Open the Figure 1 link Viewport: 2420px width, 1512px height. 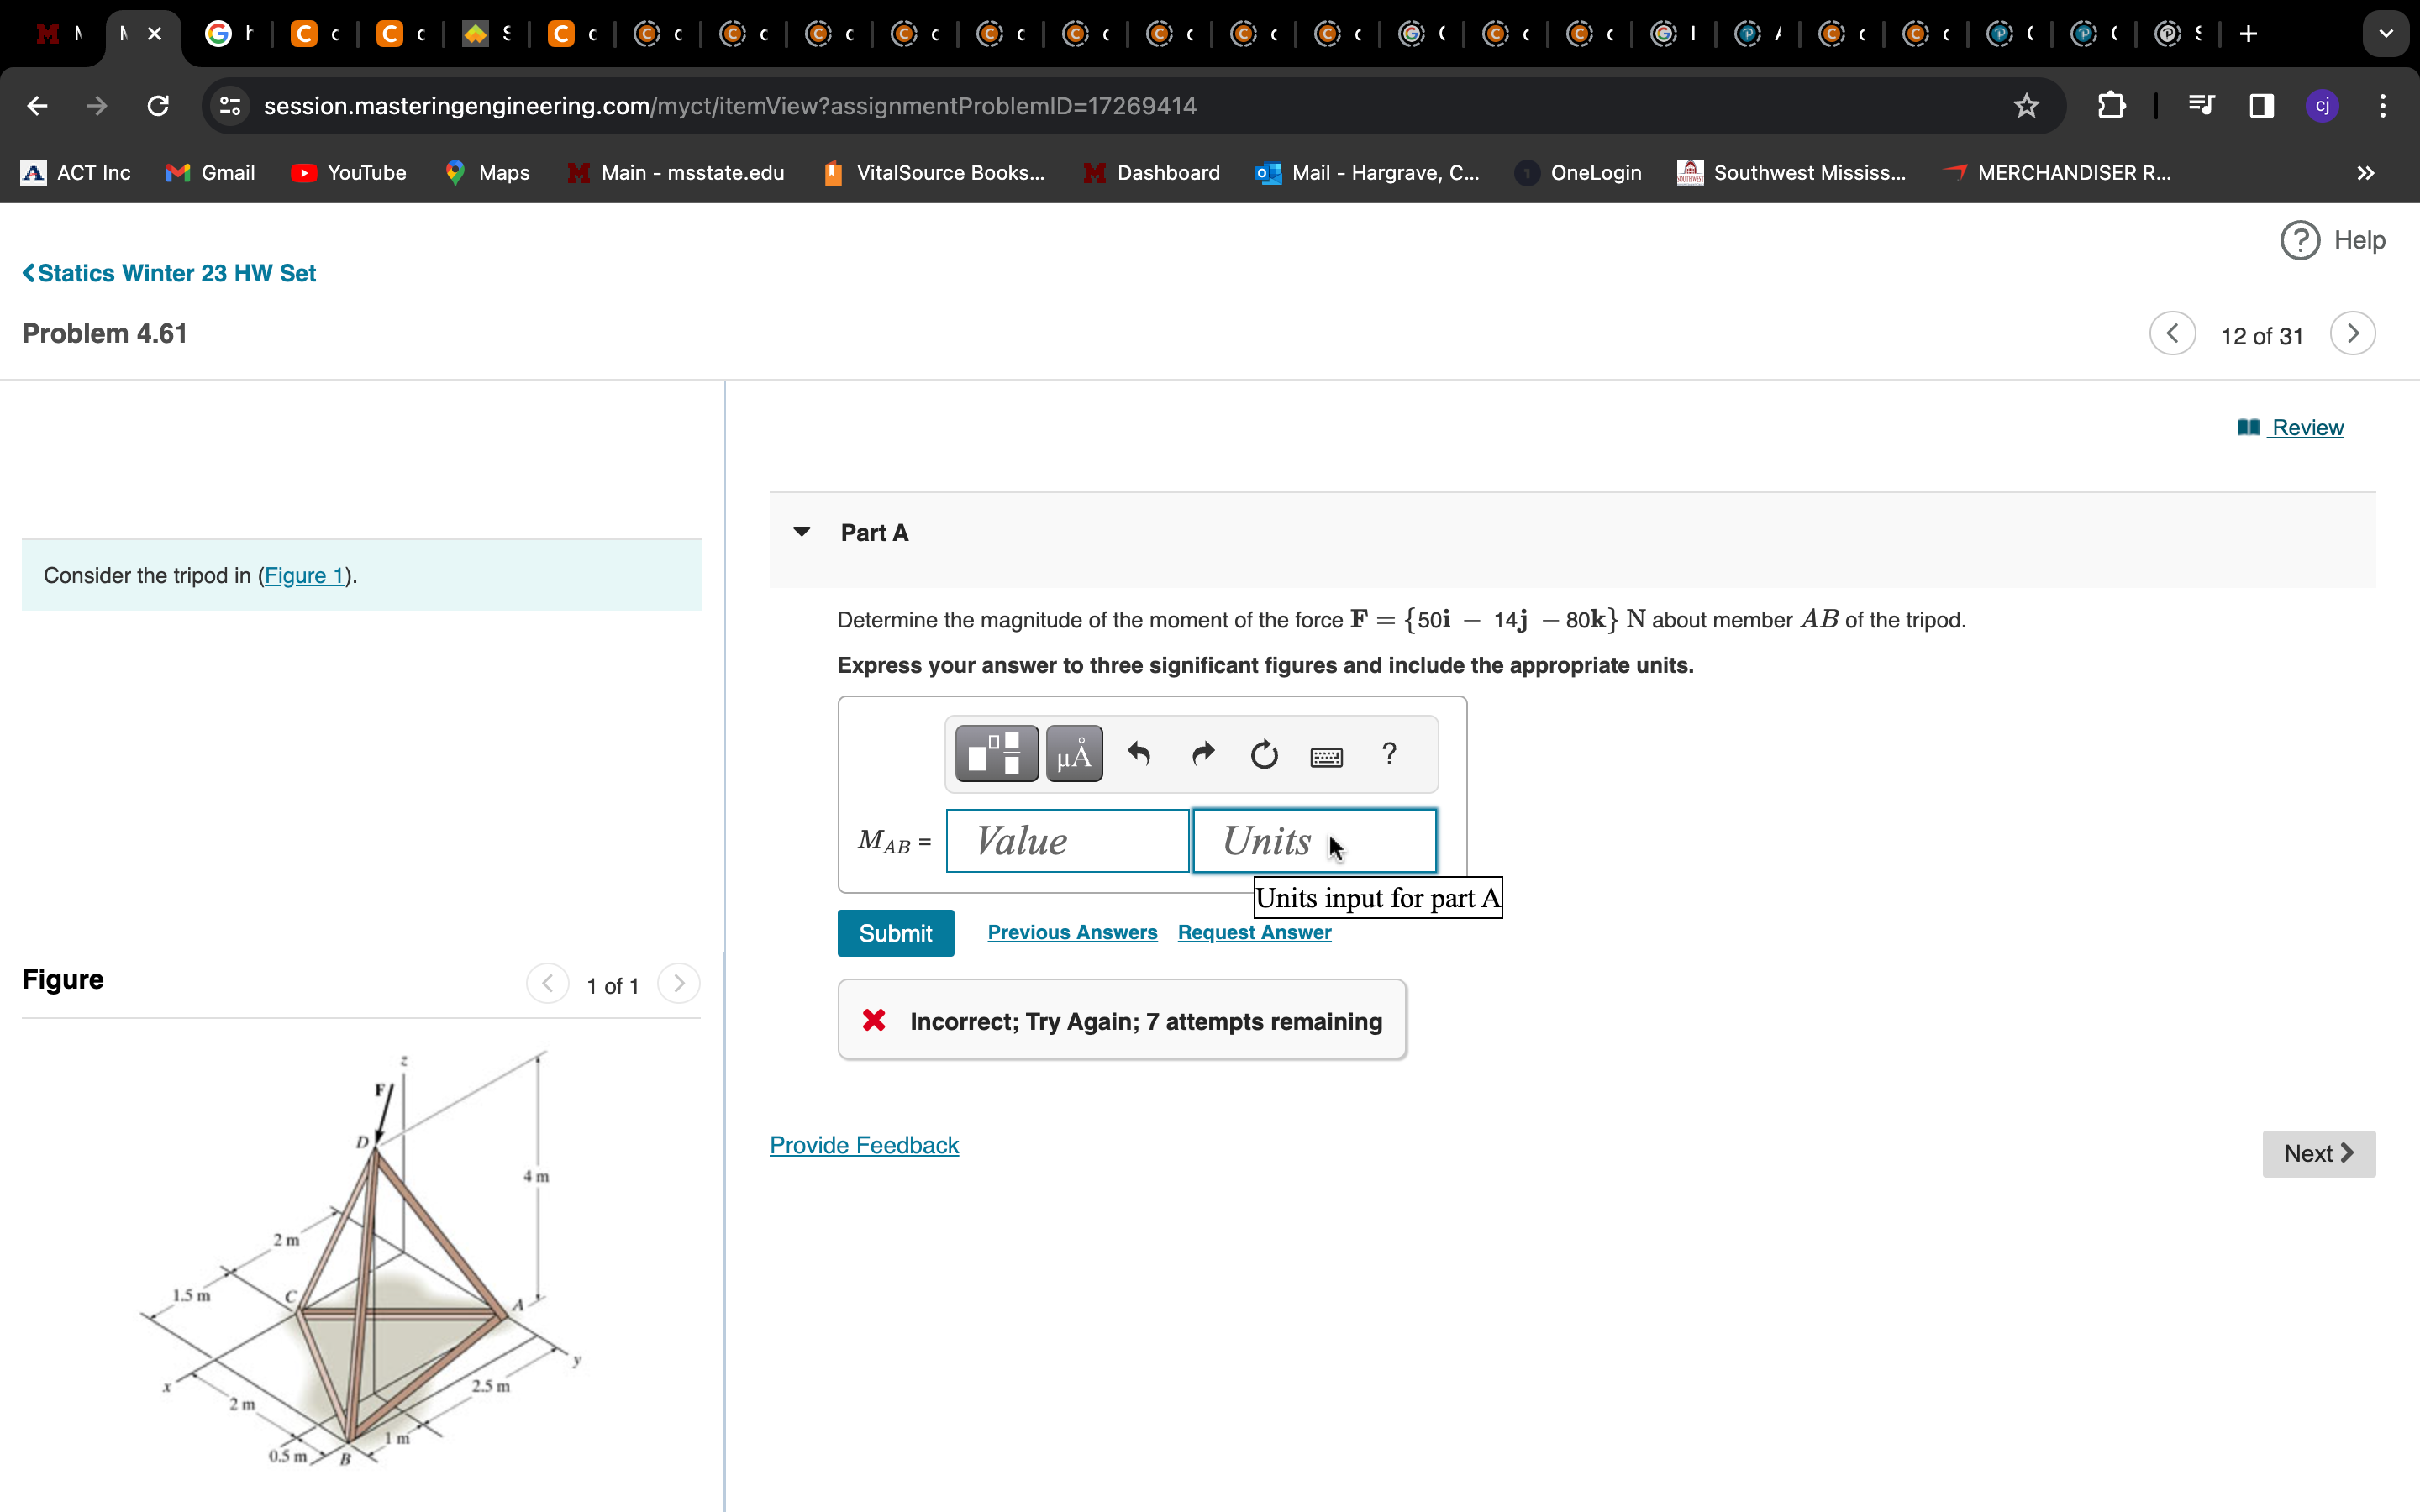[x=304, y=575]
